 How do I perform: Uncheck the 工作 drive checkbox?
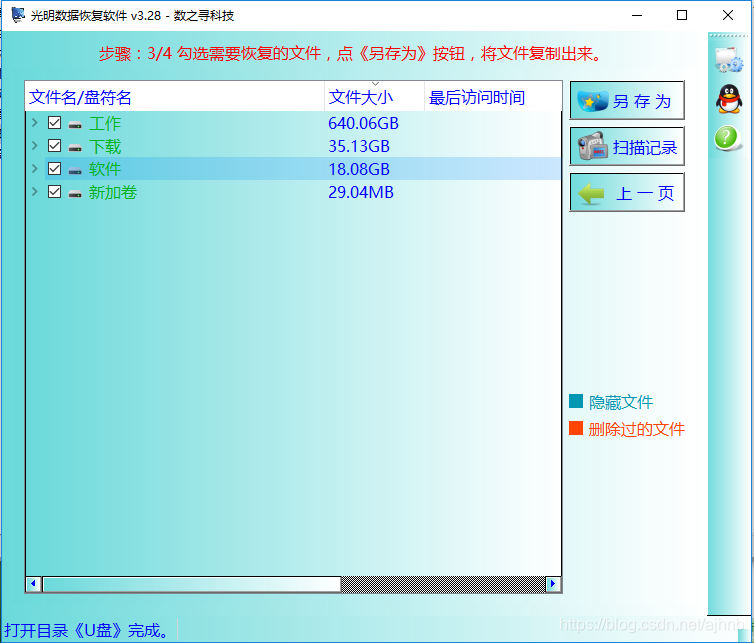pyautogui.click(x=54, y=123)
